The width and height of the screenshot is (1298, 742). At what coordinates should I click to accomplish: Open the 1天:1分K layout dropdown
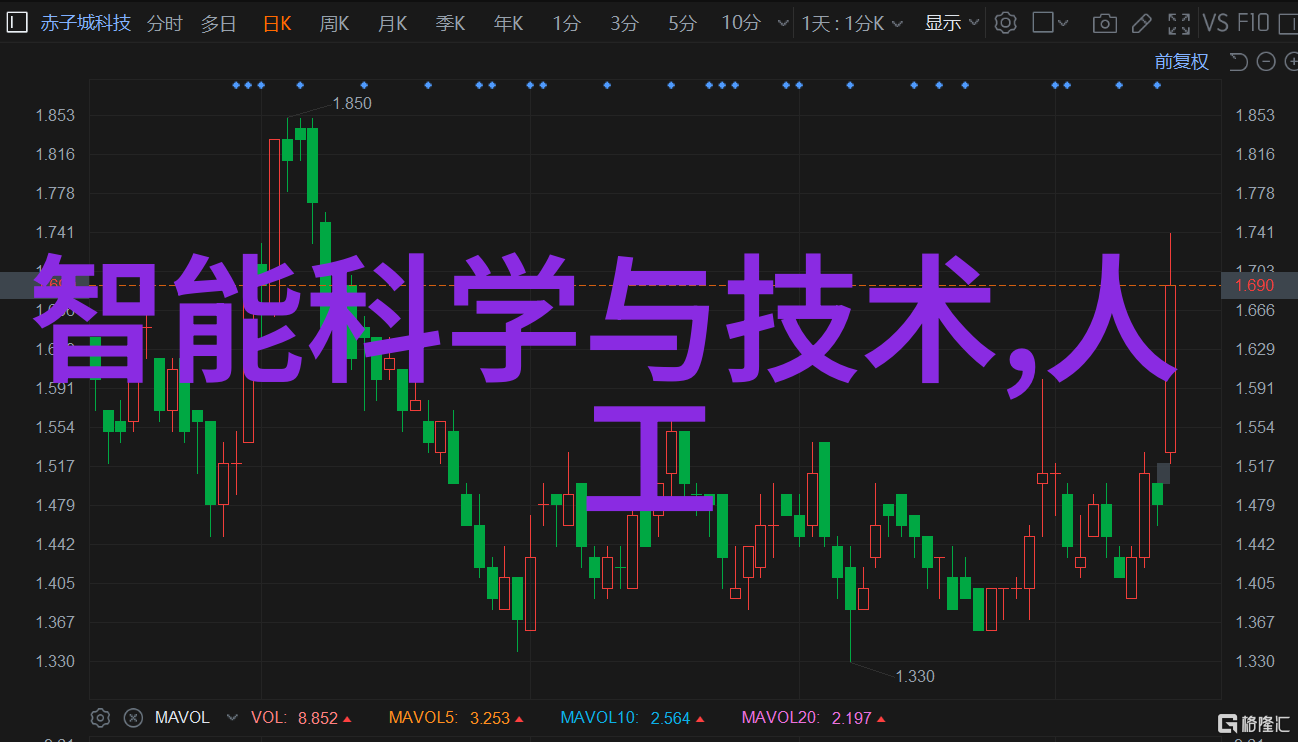852,23
